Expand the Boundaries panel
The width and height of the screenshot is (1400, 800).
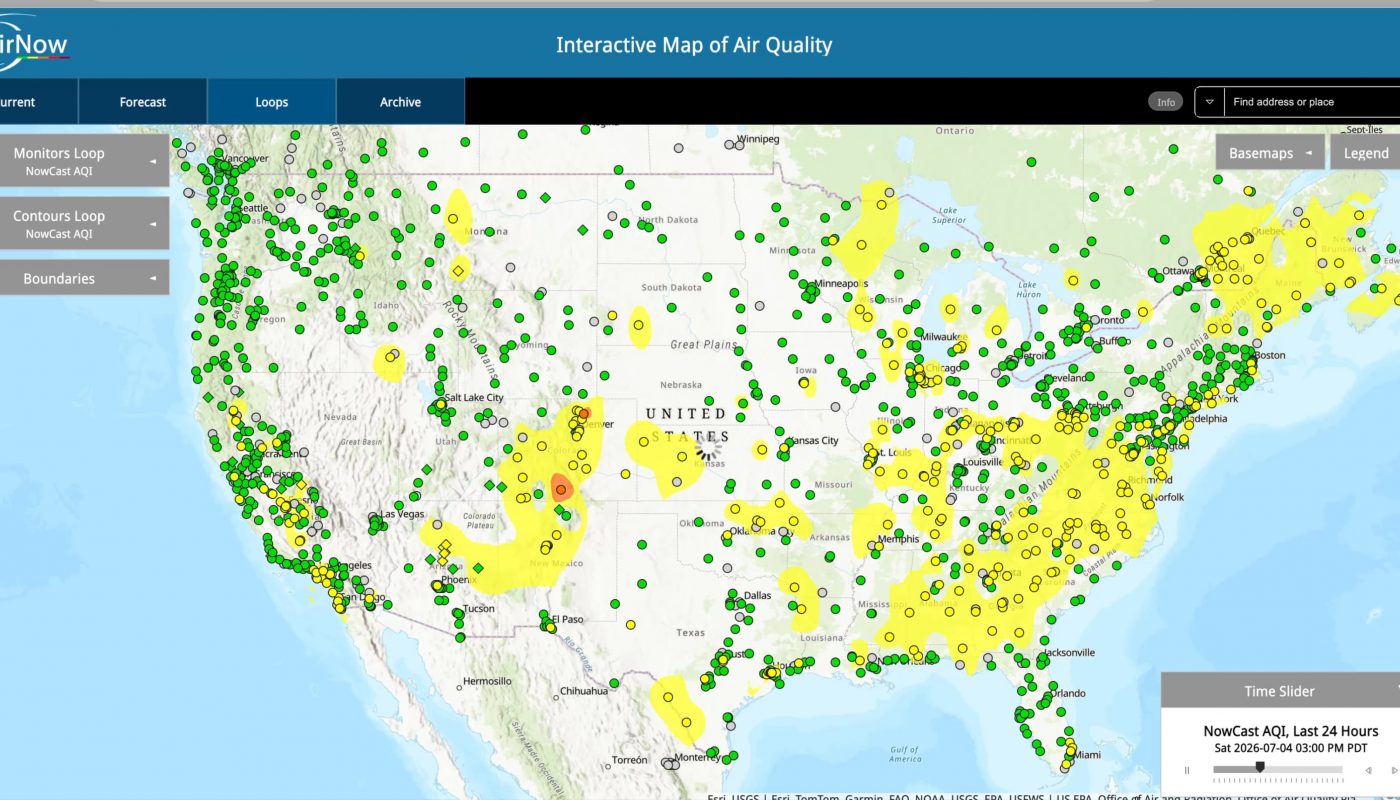pos(84,278)
